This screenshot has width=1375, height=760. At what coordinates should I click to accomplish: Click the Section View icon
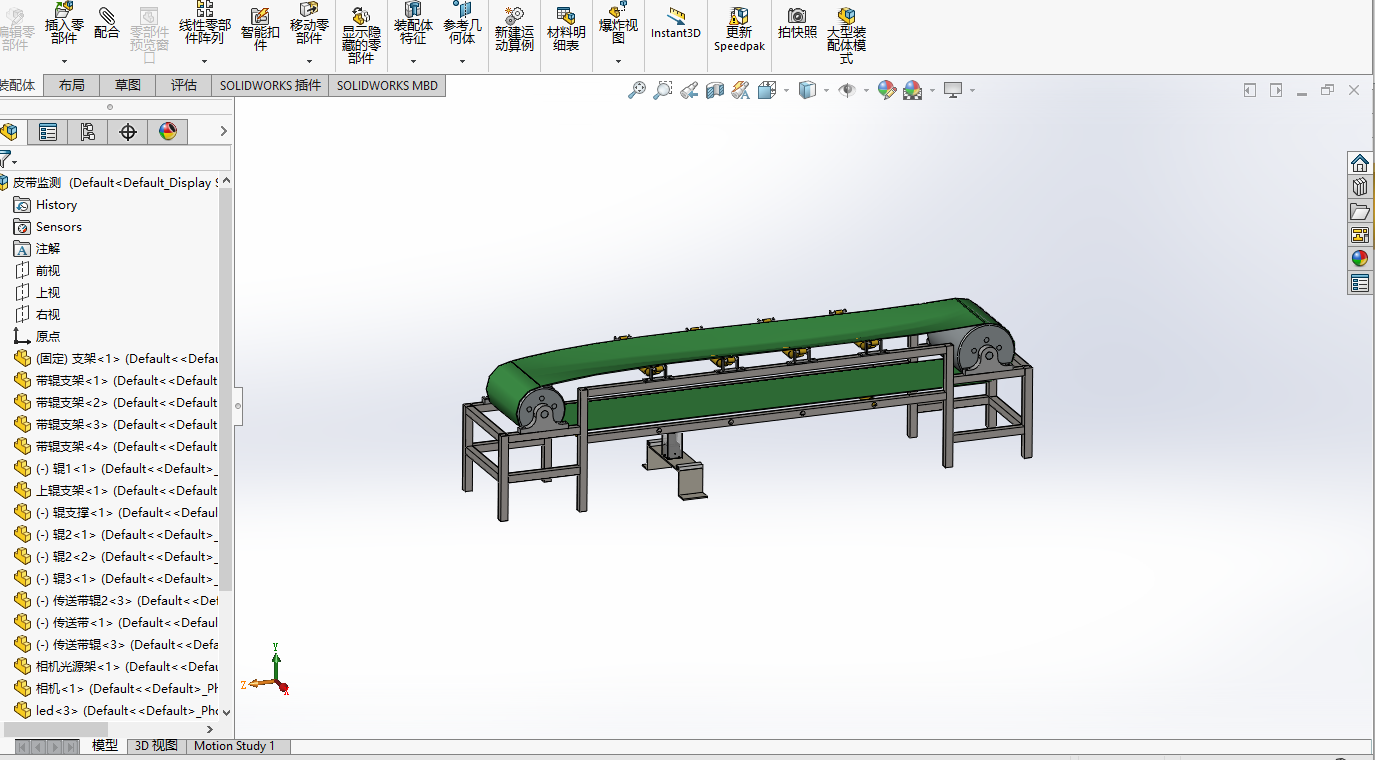coord(715,90)
